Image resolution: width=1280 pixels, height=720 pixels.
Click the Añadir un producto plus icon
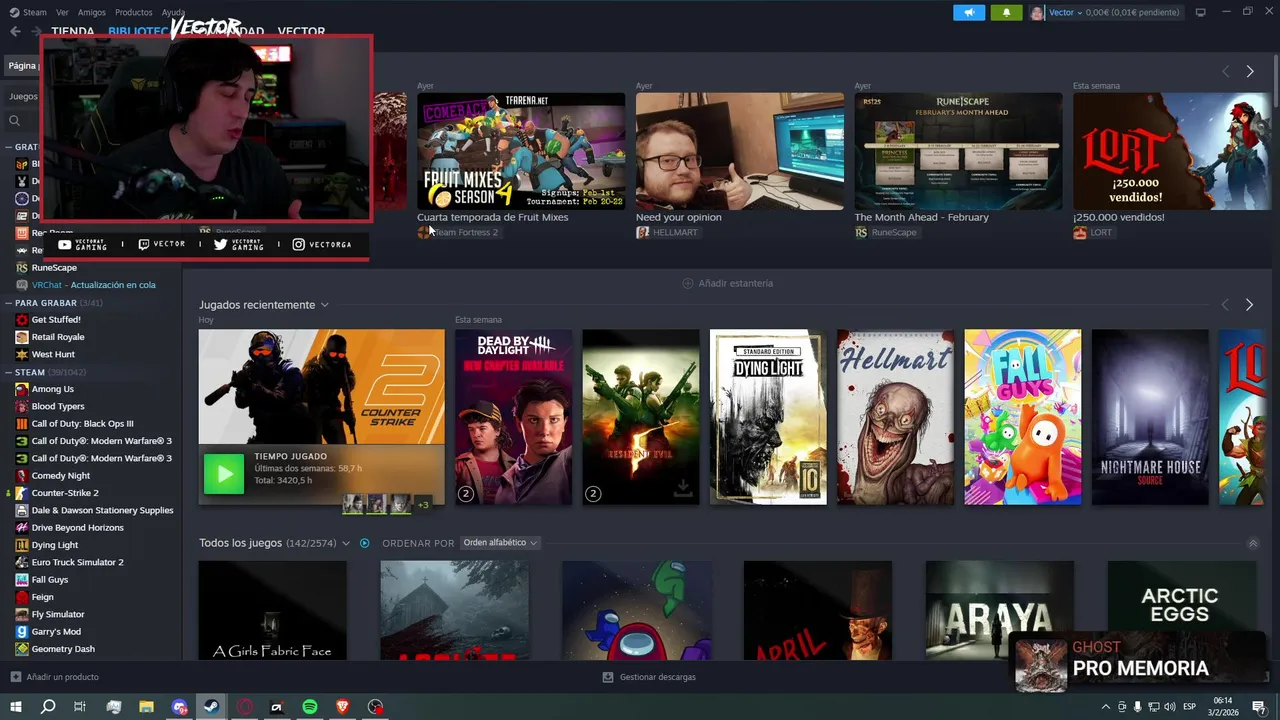(x=15, y=677)
